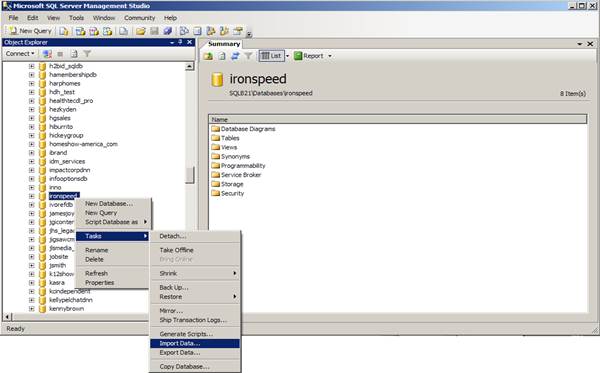Image resolution: width=600 pixels, height=373 pixels.
Task: Choose Take Offline from Tasks submenu
Action: tap(195, 250)
